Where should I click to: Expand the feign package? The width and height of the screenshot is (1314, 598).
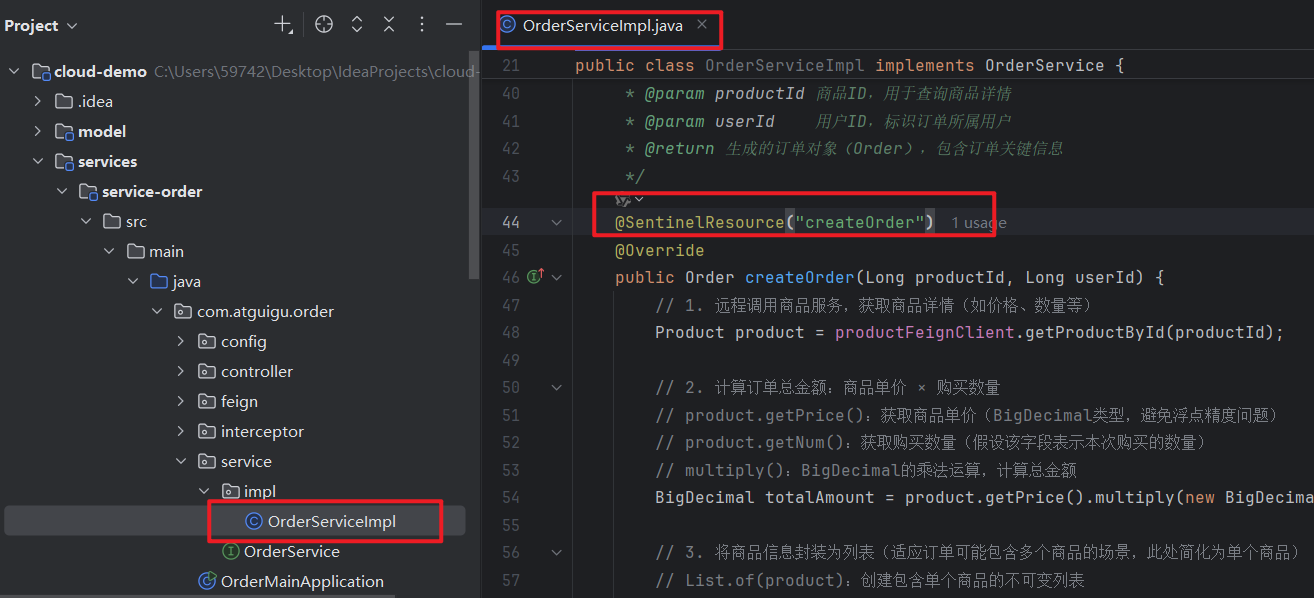coord(181,401)
